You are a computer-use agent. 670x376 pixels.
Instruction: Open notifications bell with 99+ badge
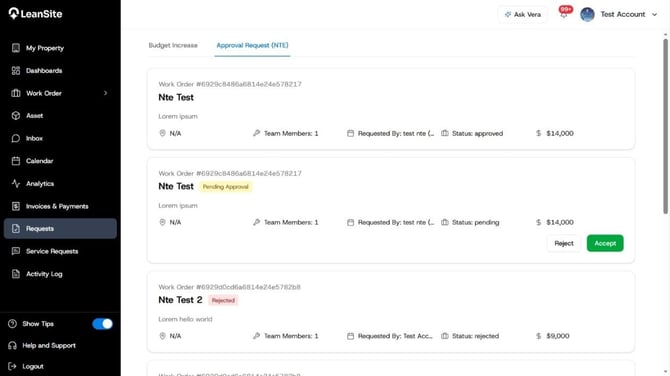coord(564,14)
